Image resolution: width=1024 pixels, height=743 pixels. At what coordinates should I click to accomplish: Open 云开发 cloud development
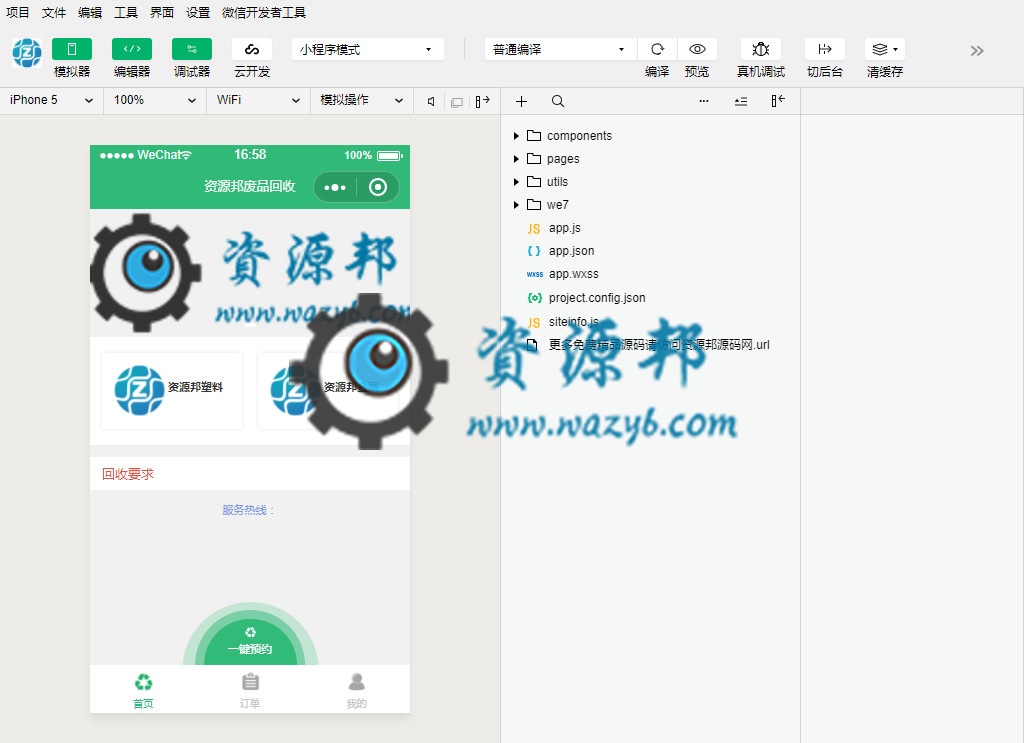click(x=252, y=49)
